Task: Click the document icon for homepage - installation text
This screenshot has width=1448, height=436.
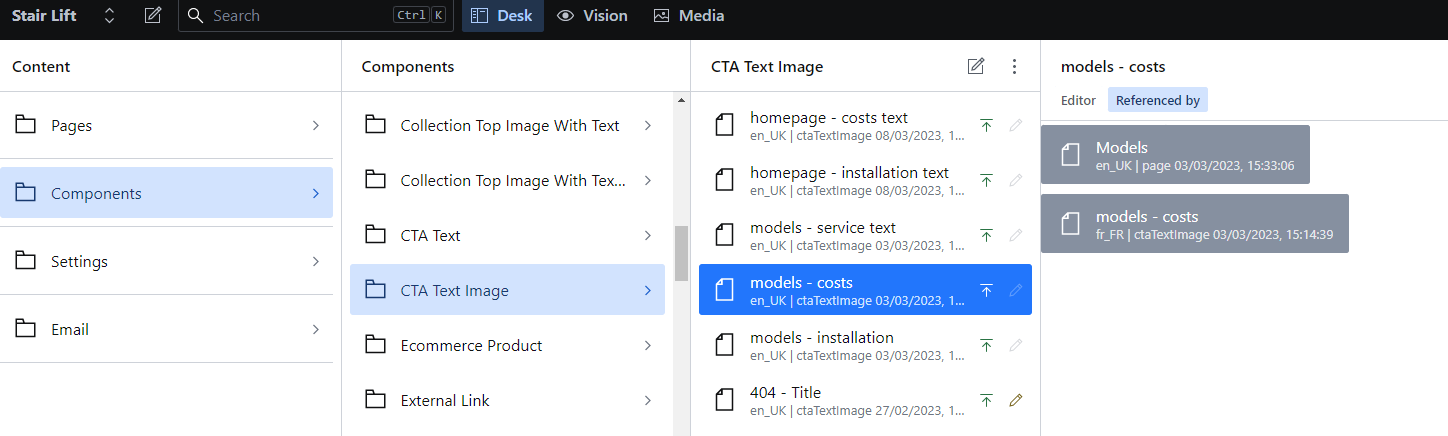Action: click(724, 180)
